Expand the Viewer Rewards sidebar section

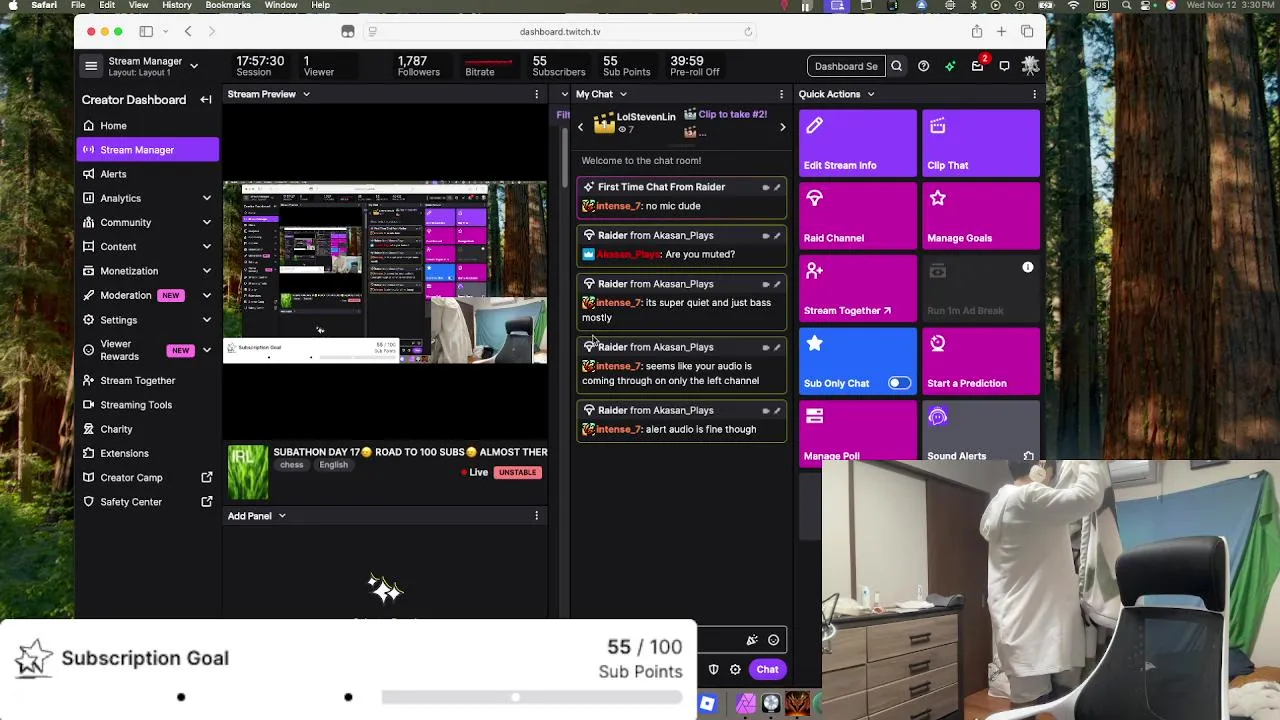click(x=206, y=350)
